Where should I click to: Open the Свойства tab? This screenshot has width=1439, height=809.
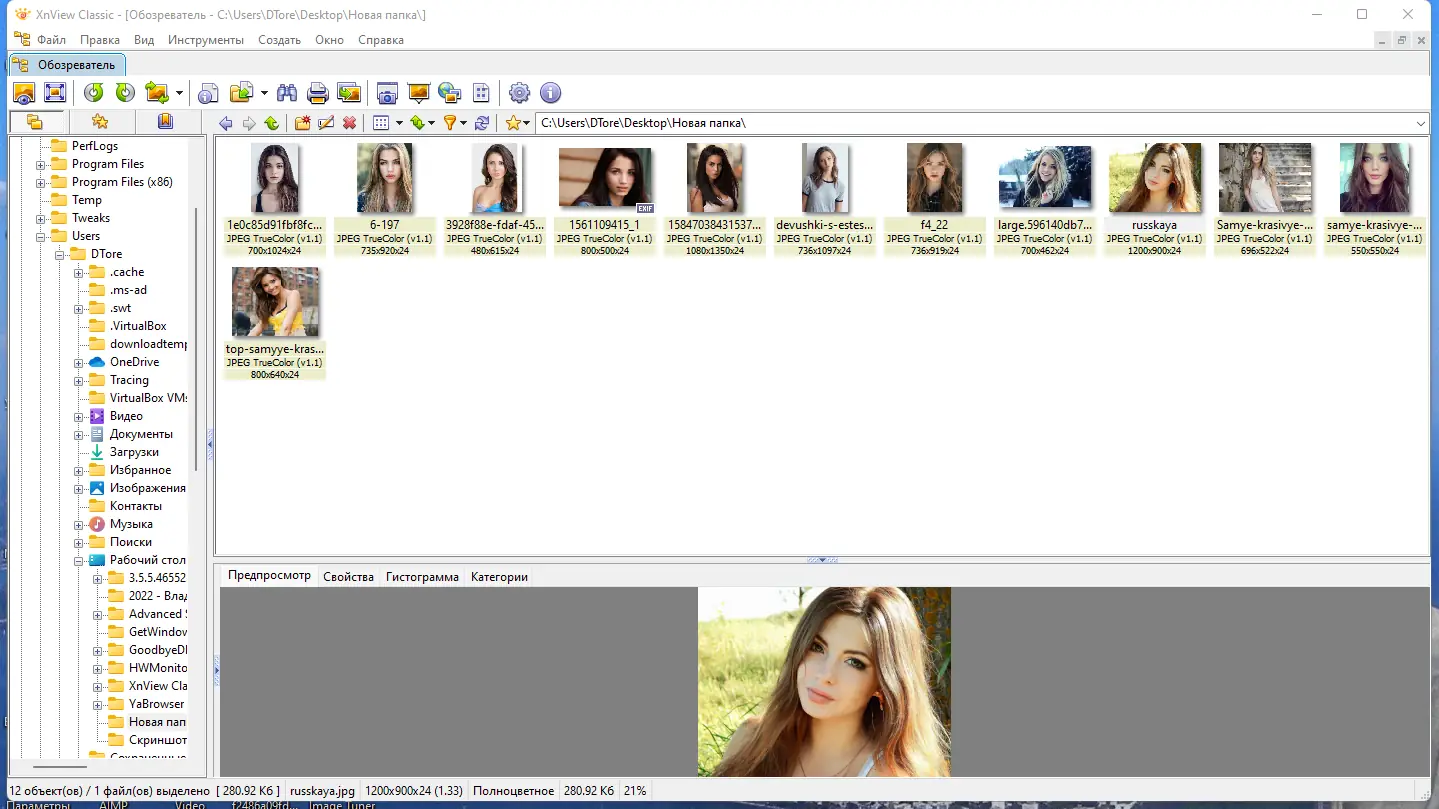coord(349,577)
